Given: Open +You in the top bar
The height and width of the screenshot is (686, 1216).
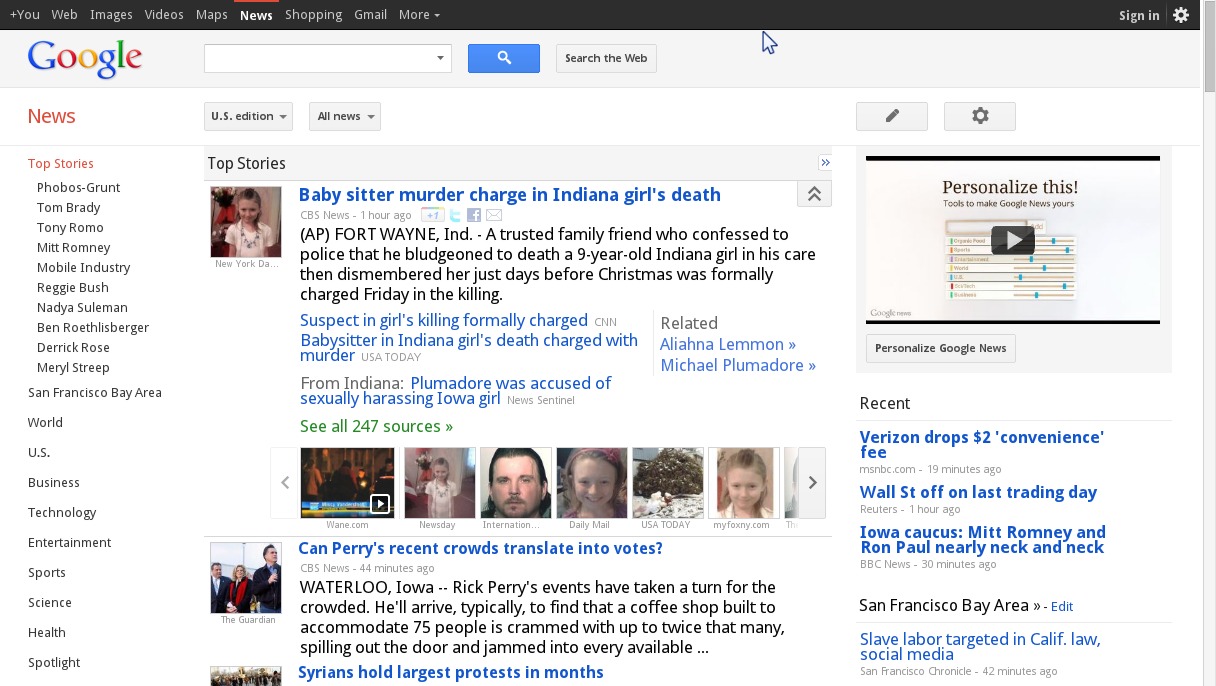Looking at the screenshot, I should pyautogui.click(x=25, y=15).
